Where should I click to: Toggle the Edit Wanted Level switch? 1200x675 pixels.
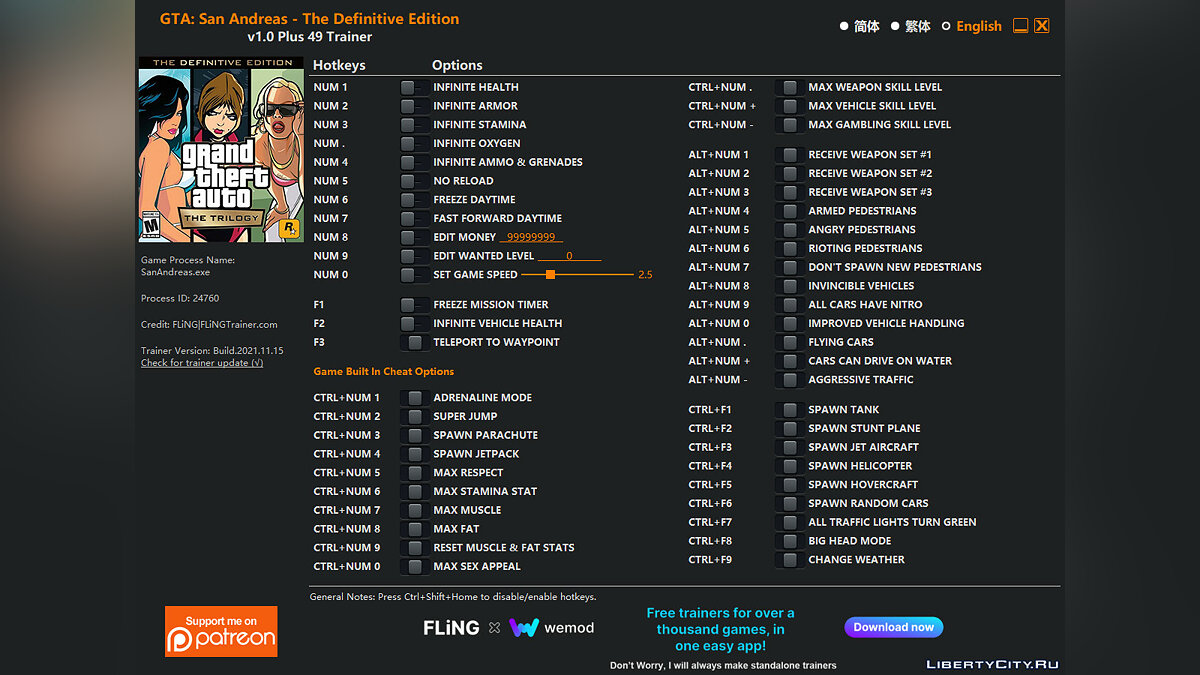coord(414,256)
